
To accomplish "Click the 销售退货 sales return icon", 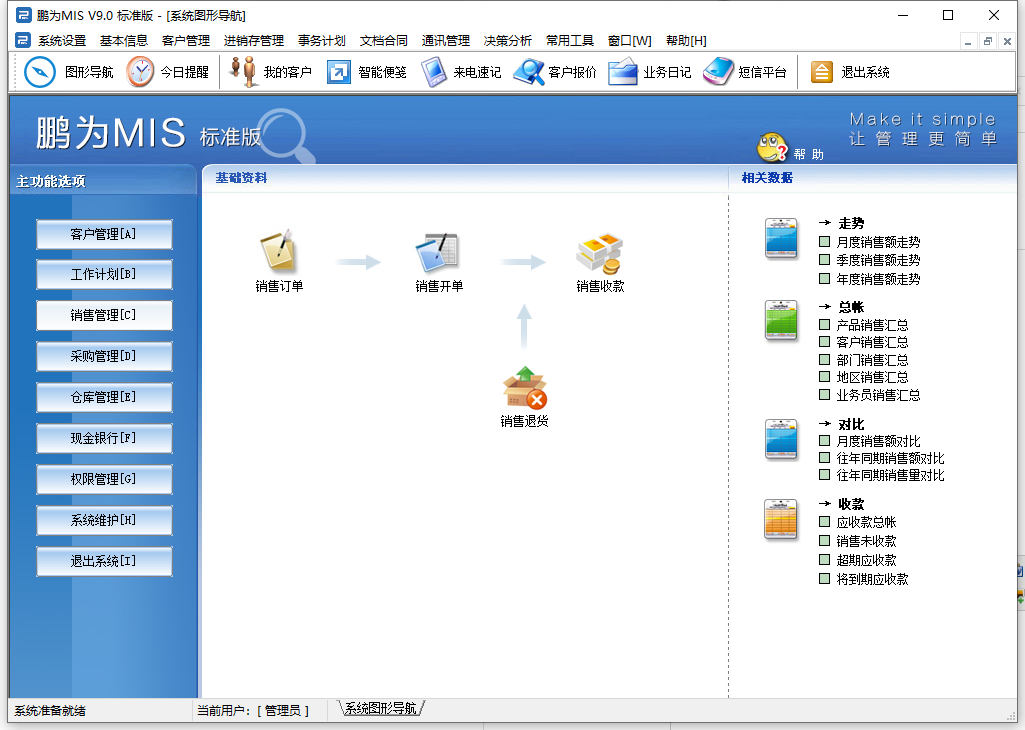I will click(524, 389).
